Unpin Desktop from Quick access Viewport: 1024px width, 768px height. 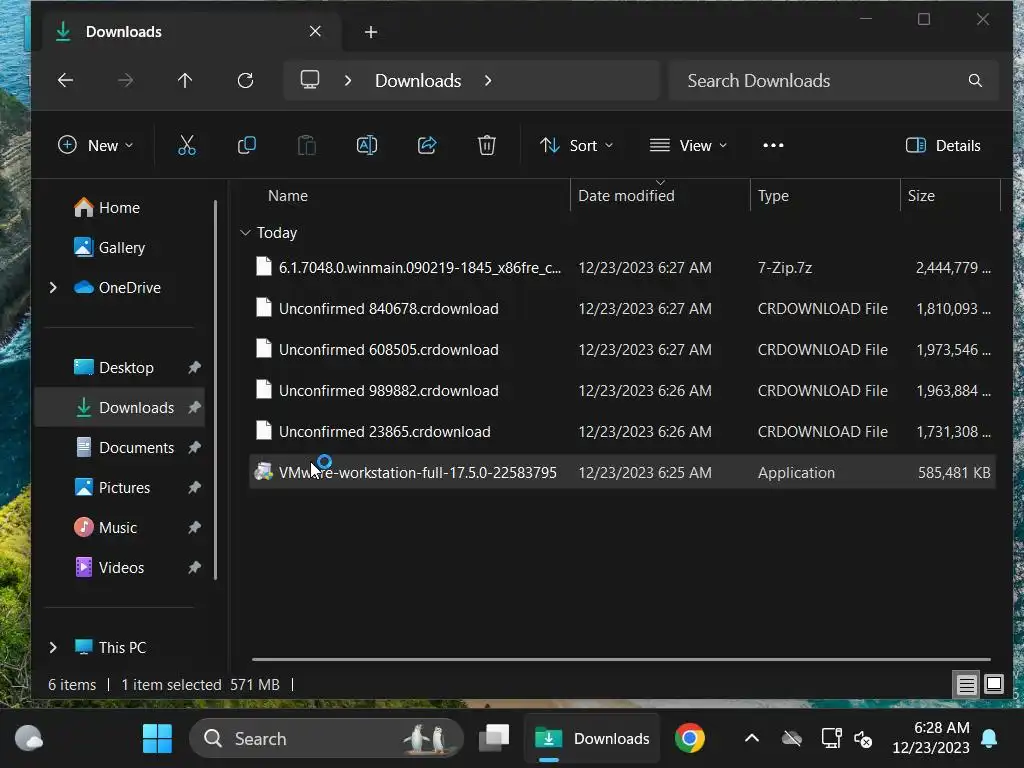[x=194, y=368]
